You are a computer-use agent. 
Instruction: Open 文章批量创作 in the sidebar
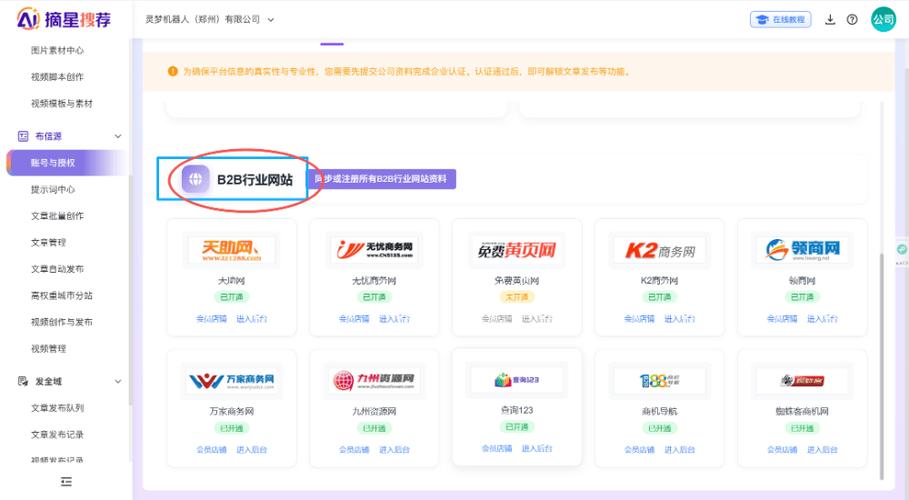pos(57,216)
